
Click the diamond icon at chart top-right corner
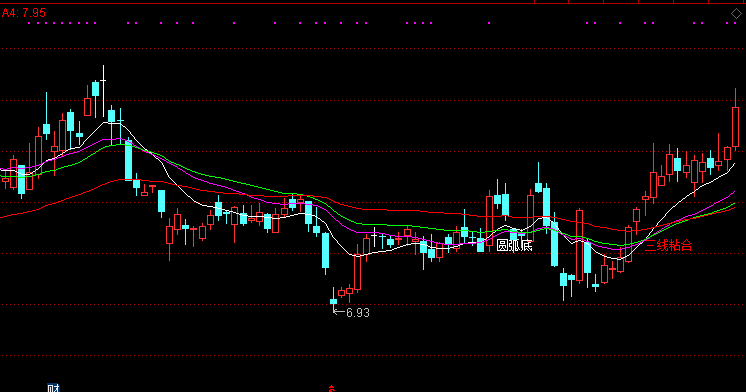(x=736, y=14)
